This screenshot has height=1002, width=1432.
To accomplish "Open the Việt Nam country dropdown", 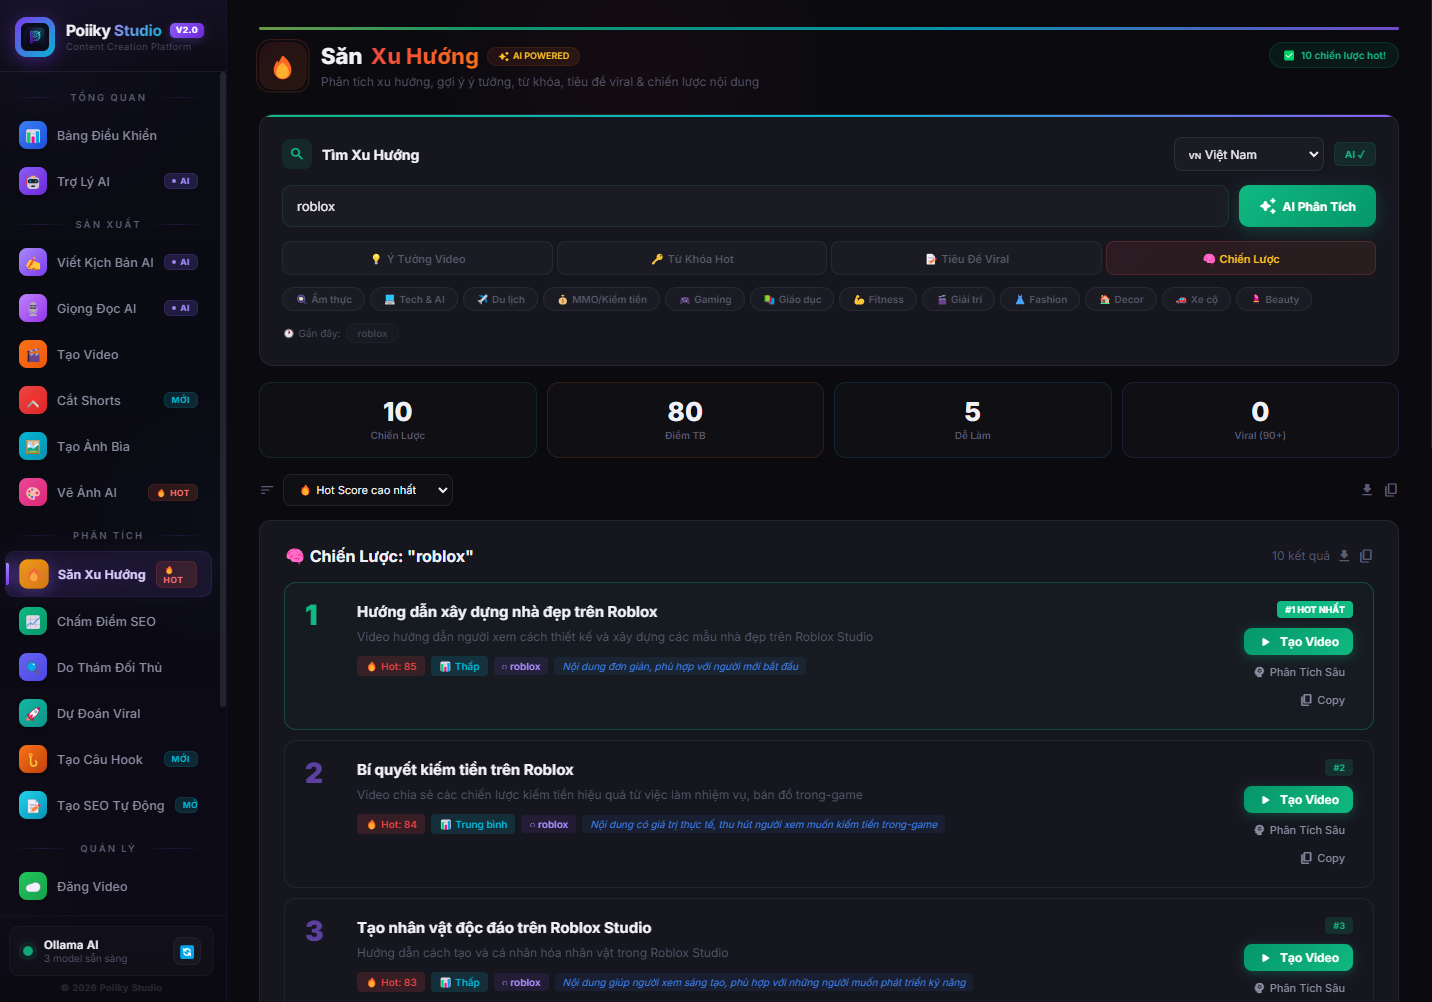I will [1248, 155].
